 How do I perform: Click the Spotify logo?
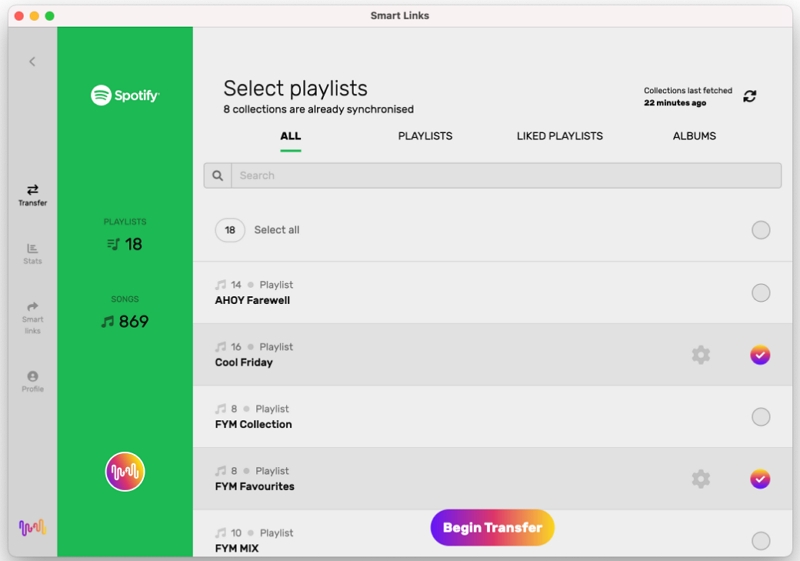(125, 96)
